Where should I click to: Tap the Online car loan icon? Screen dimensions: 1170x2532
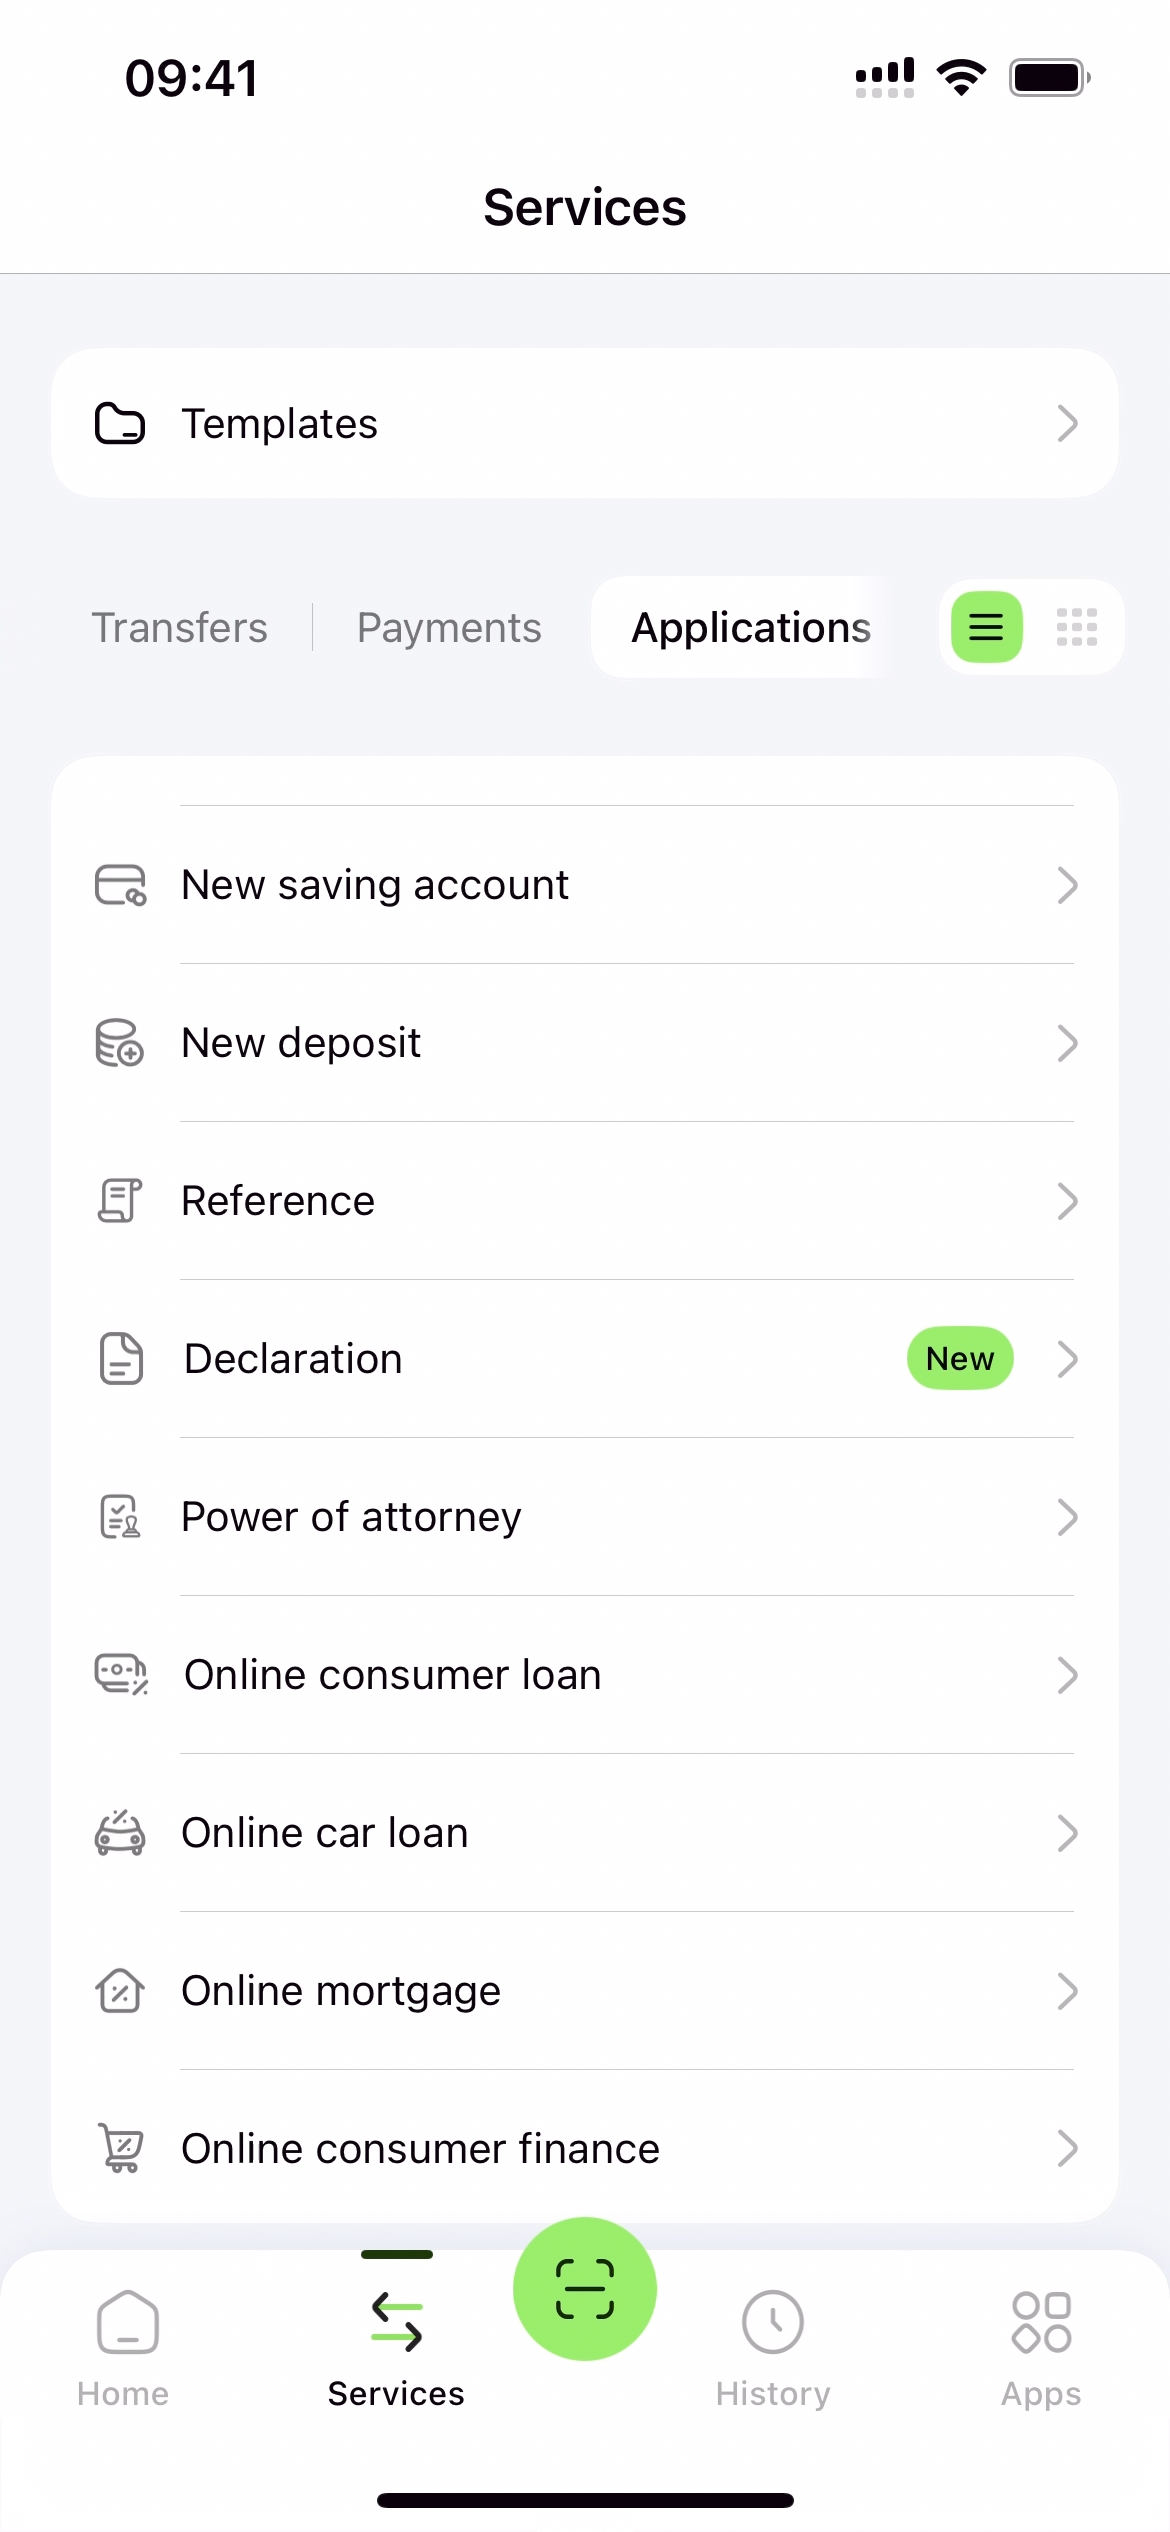tap(120, 1833)
